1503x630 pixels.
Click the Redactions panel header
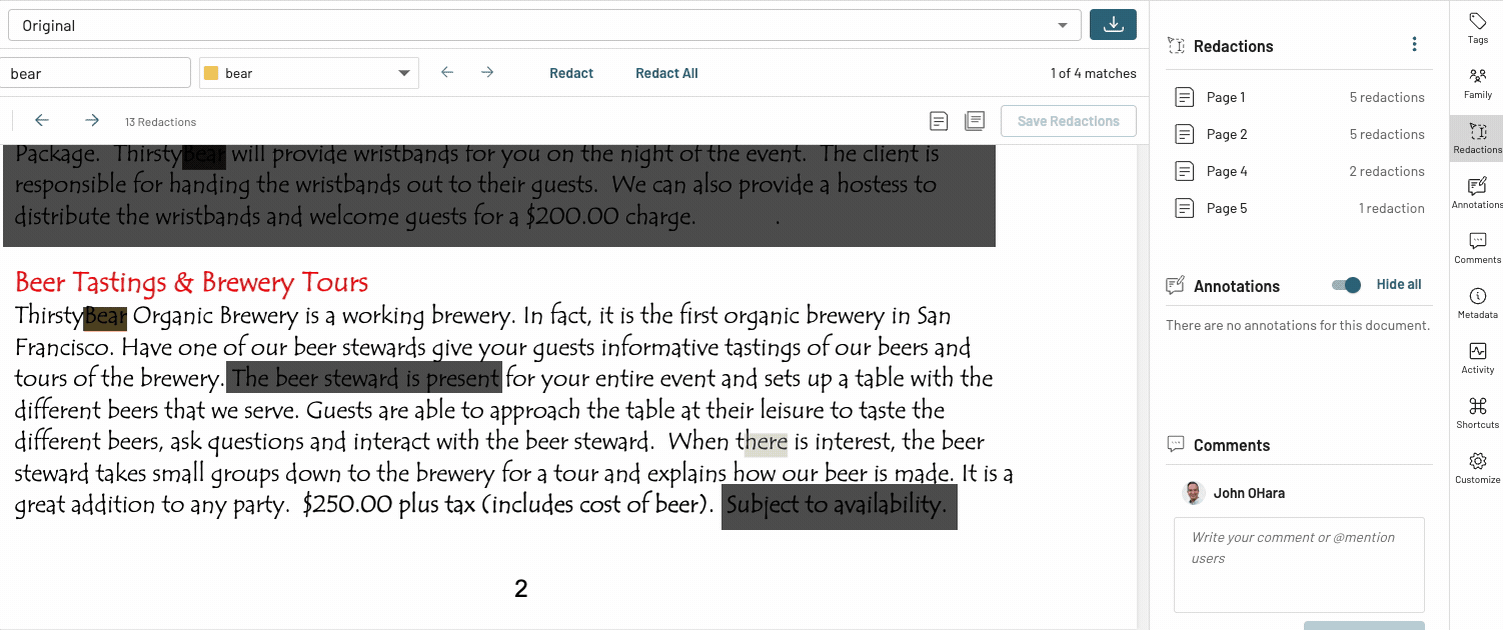coord(1233,46)
